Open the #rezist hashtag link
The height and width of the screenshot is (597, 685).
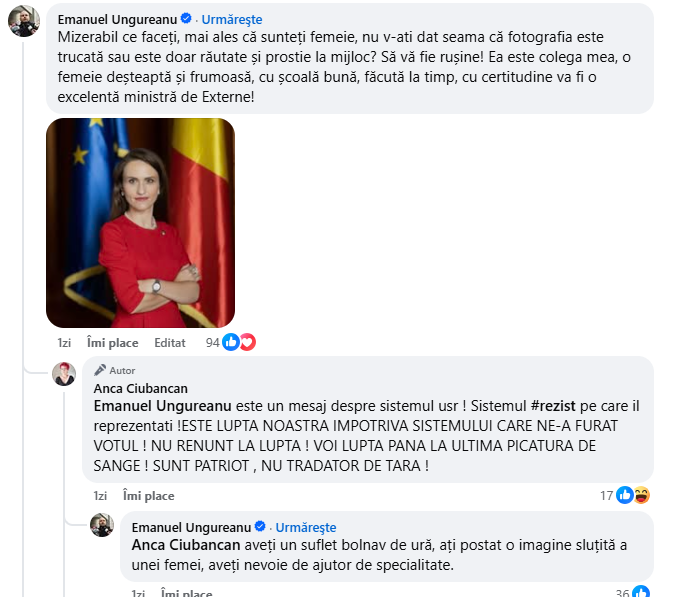point(553,406)
